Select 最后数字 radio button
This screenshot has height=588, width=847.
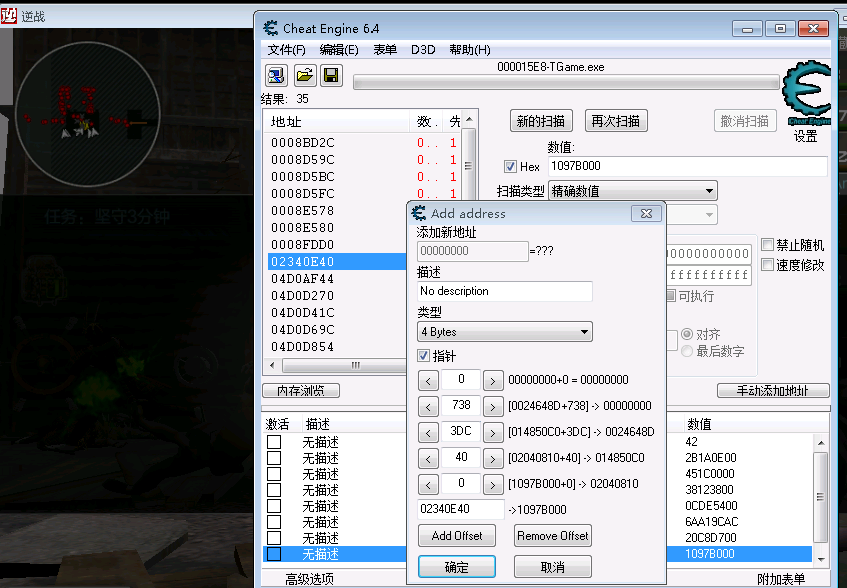687,351
